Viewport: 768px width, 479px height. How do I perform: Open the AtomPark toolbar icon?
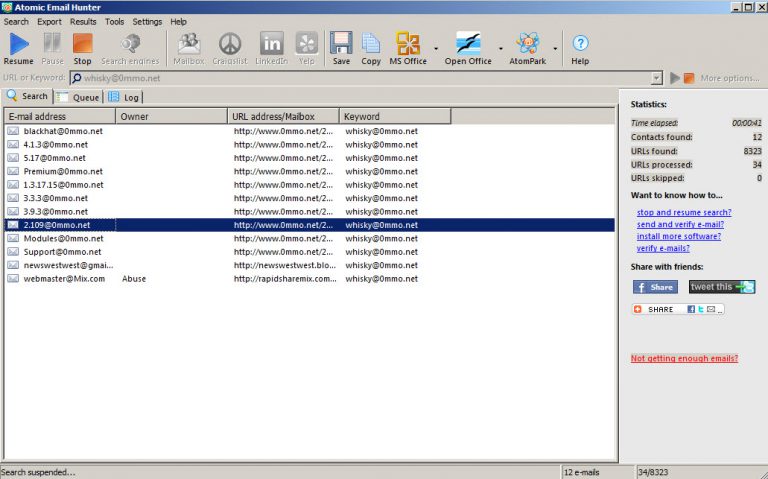tap(527, 47)
